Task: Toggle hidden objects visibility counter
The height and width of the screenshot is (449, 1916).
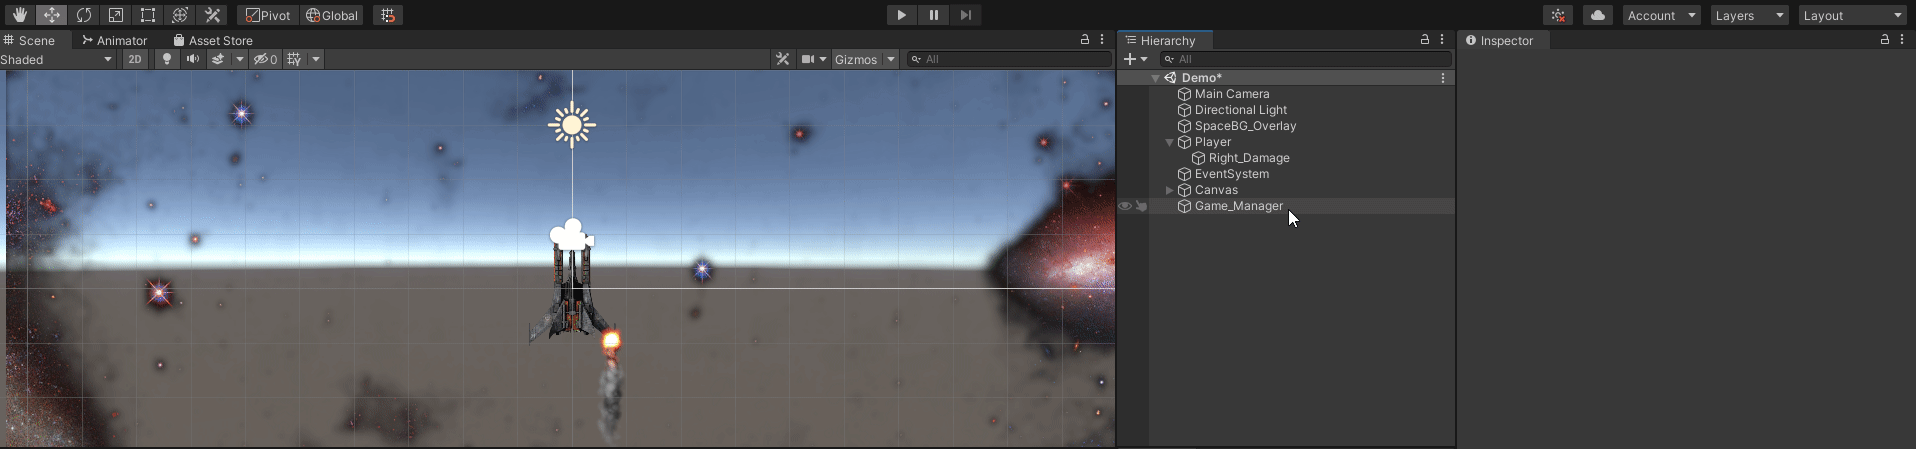Action: point(265,59)
